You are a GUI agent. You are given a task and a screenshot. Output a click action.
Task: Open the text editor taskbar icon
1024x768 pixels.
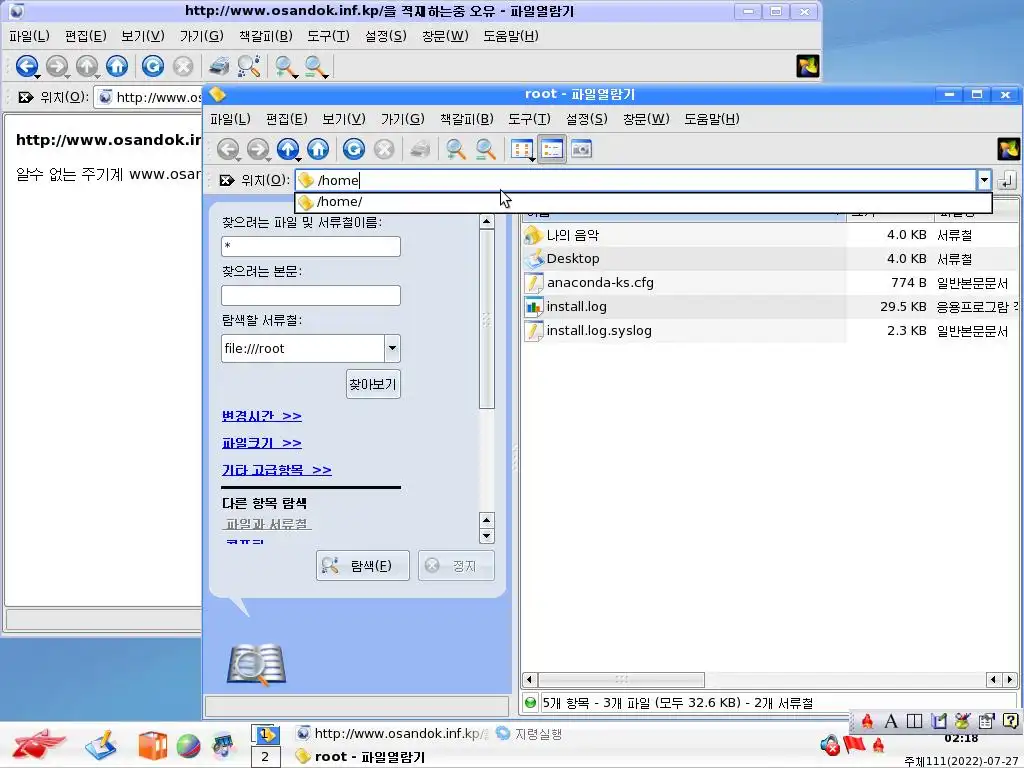point(101,745)
